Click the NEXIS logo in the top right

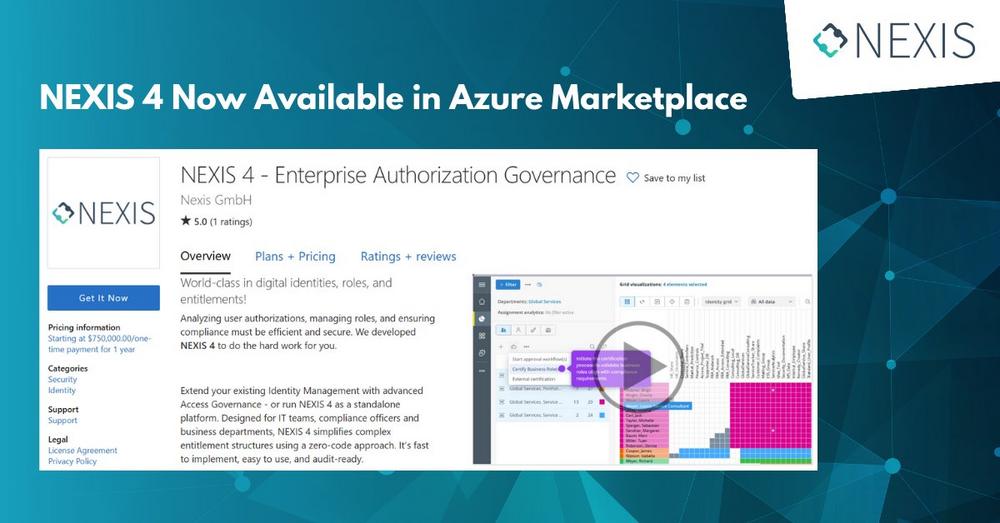893,40
